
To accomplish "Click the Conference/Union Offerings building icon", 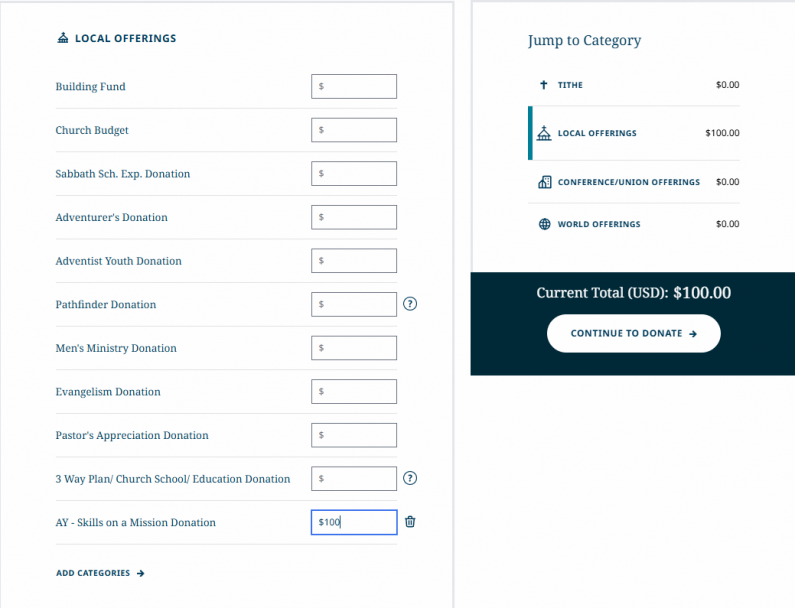I will (544, 182).
